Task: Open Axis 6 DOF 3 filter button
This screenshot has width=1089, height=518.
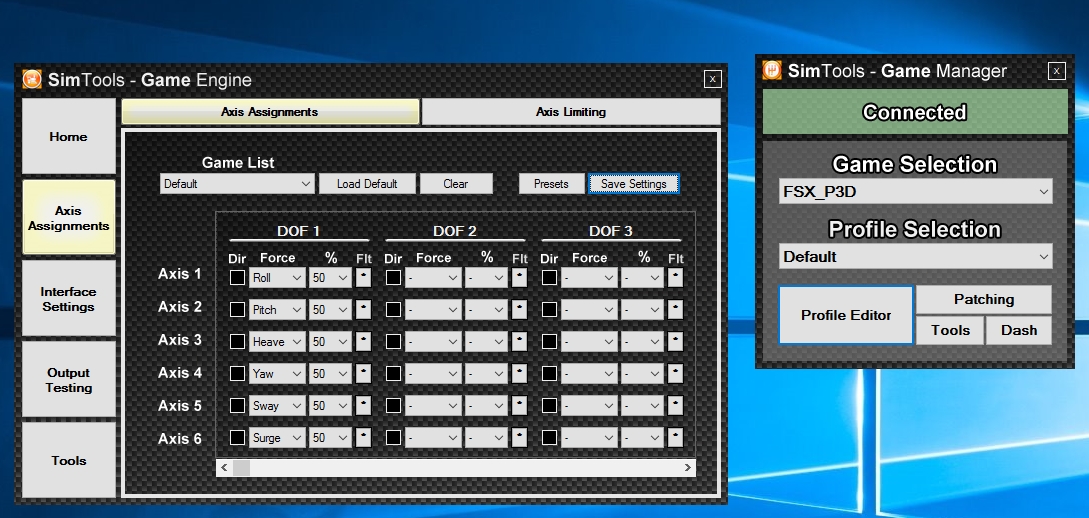Action: point(675,437)
